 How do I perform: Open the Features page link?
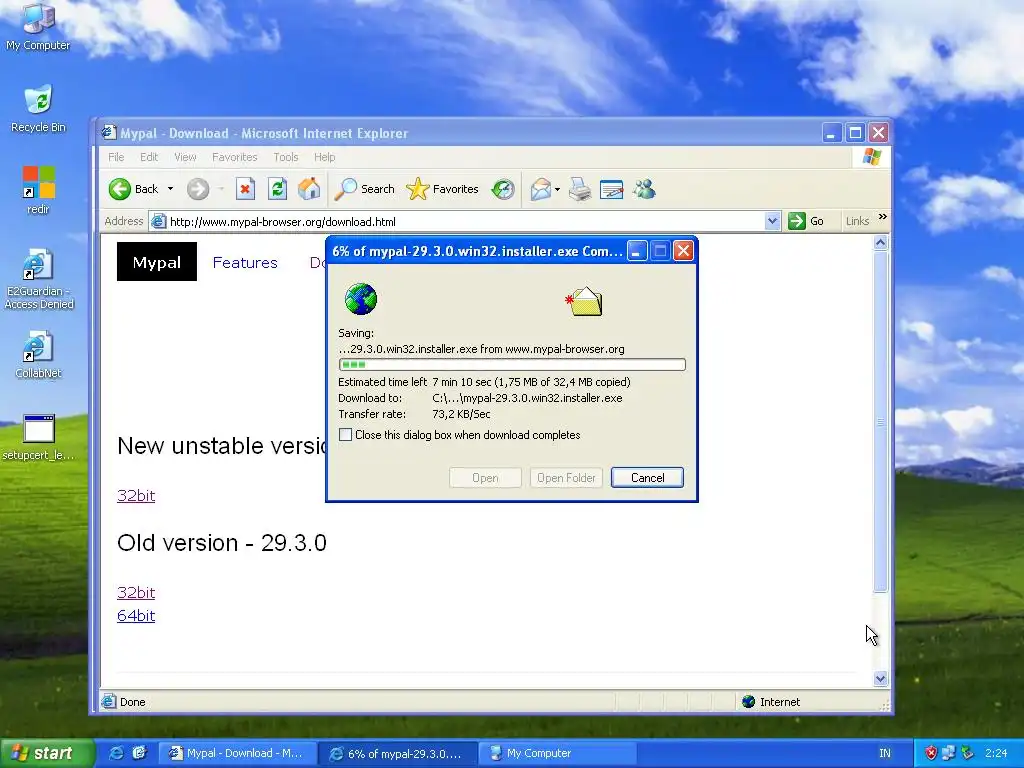[245, 263]
